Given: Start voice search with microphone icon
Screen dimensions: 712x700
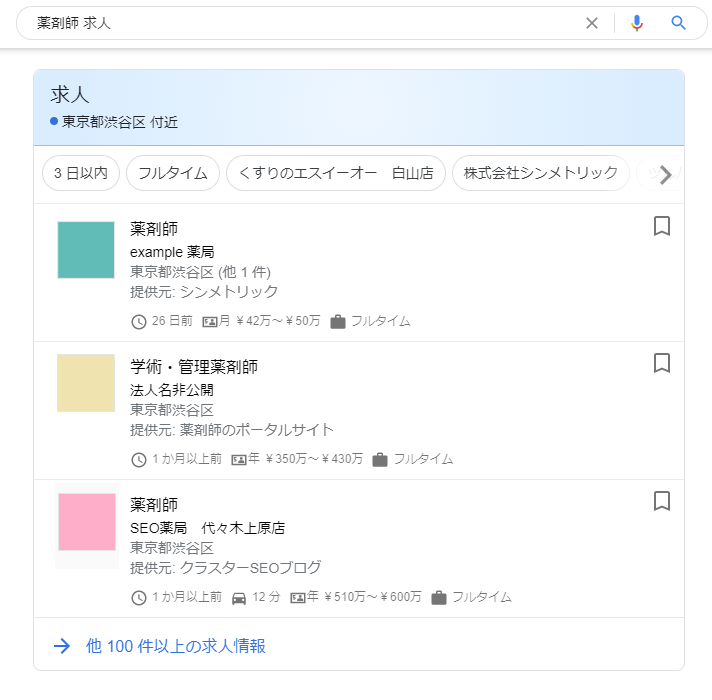Looking at the screenshot, I should (x=637, y=23).
